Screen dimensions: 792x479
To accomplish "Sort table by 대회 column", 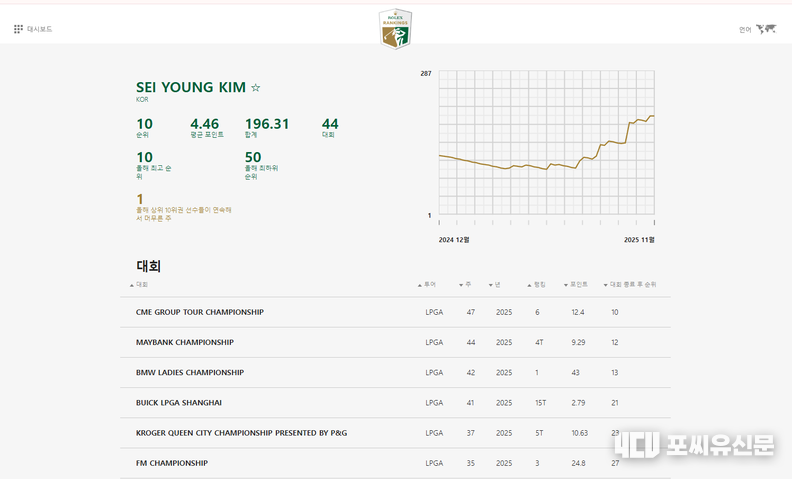I will click(141, 285).
